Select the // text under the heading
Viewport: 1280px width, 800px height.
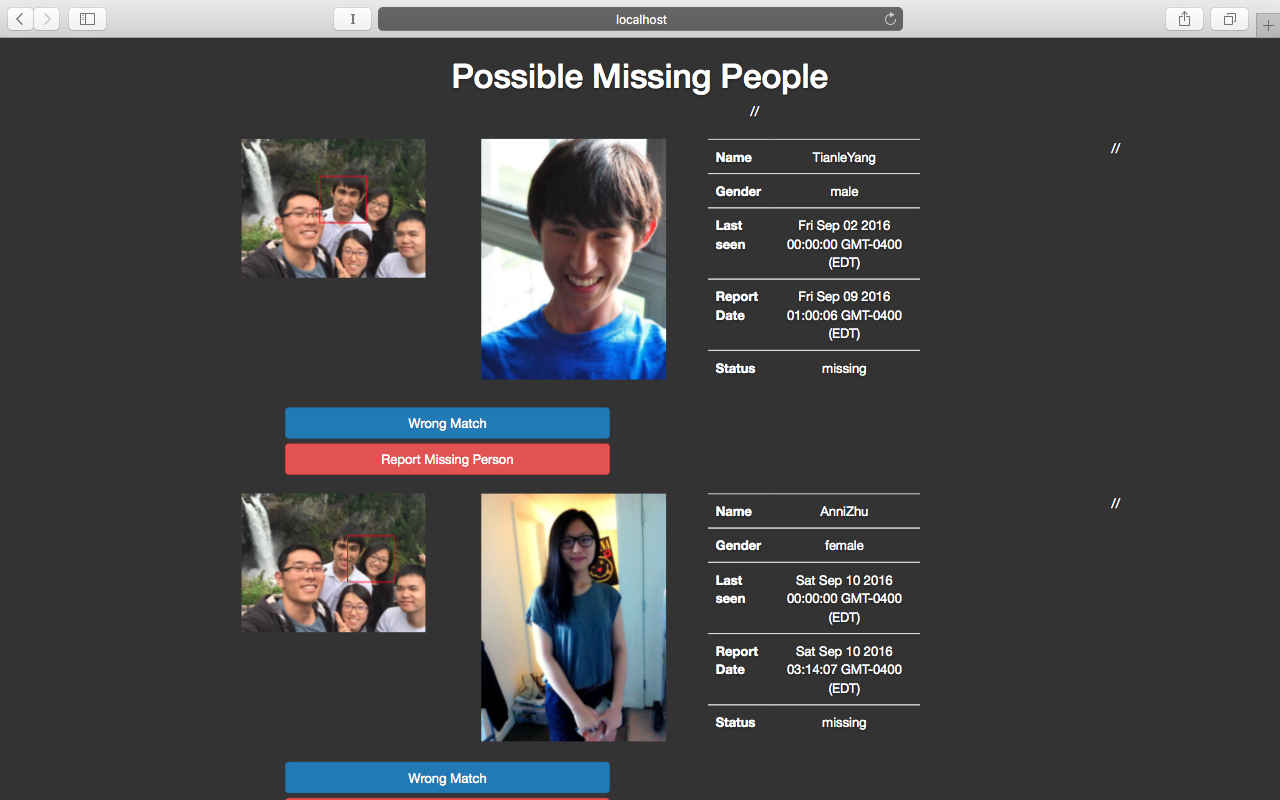tap(754, 111)
